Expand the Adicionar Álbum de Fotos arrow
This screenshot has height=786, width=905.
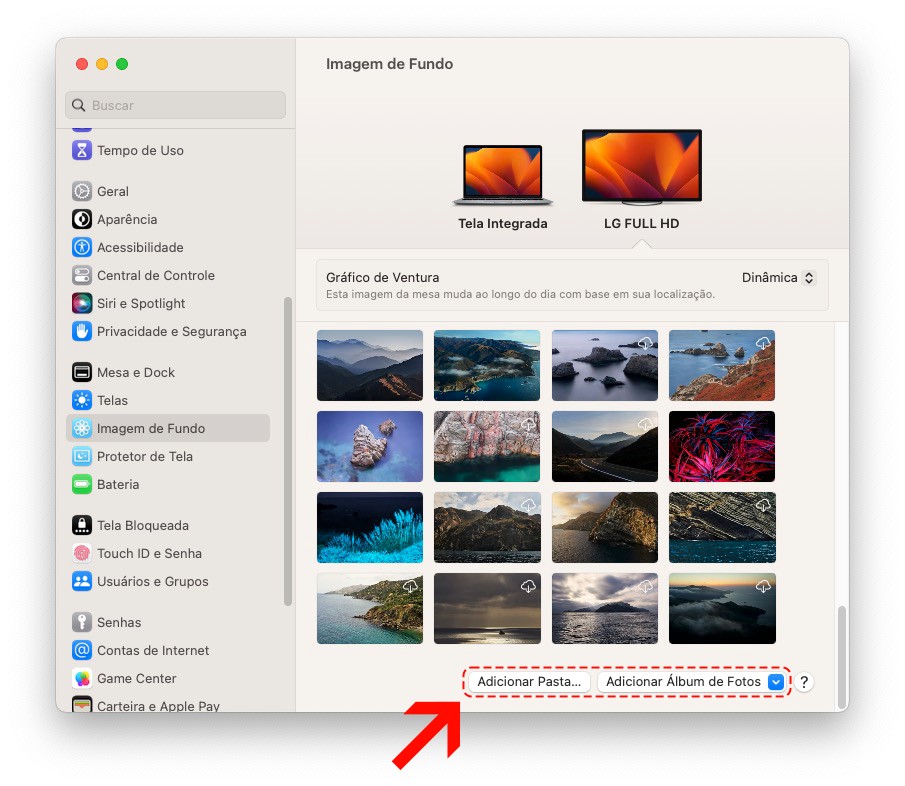[x=777, y=682]
